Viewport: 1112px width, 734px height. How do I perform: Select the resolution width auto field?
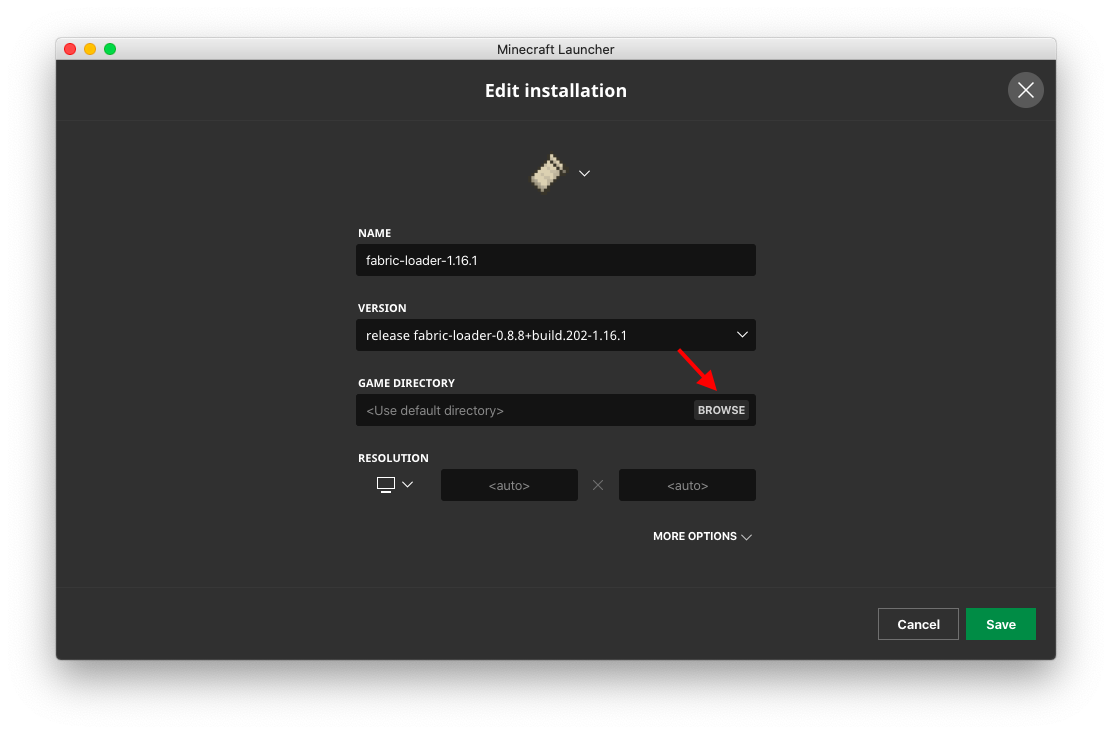coord(509,485)
